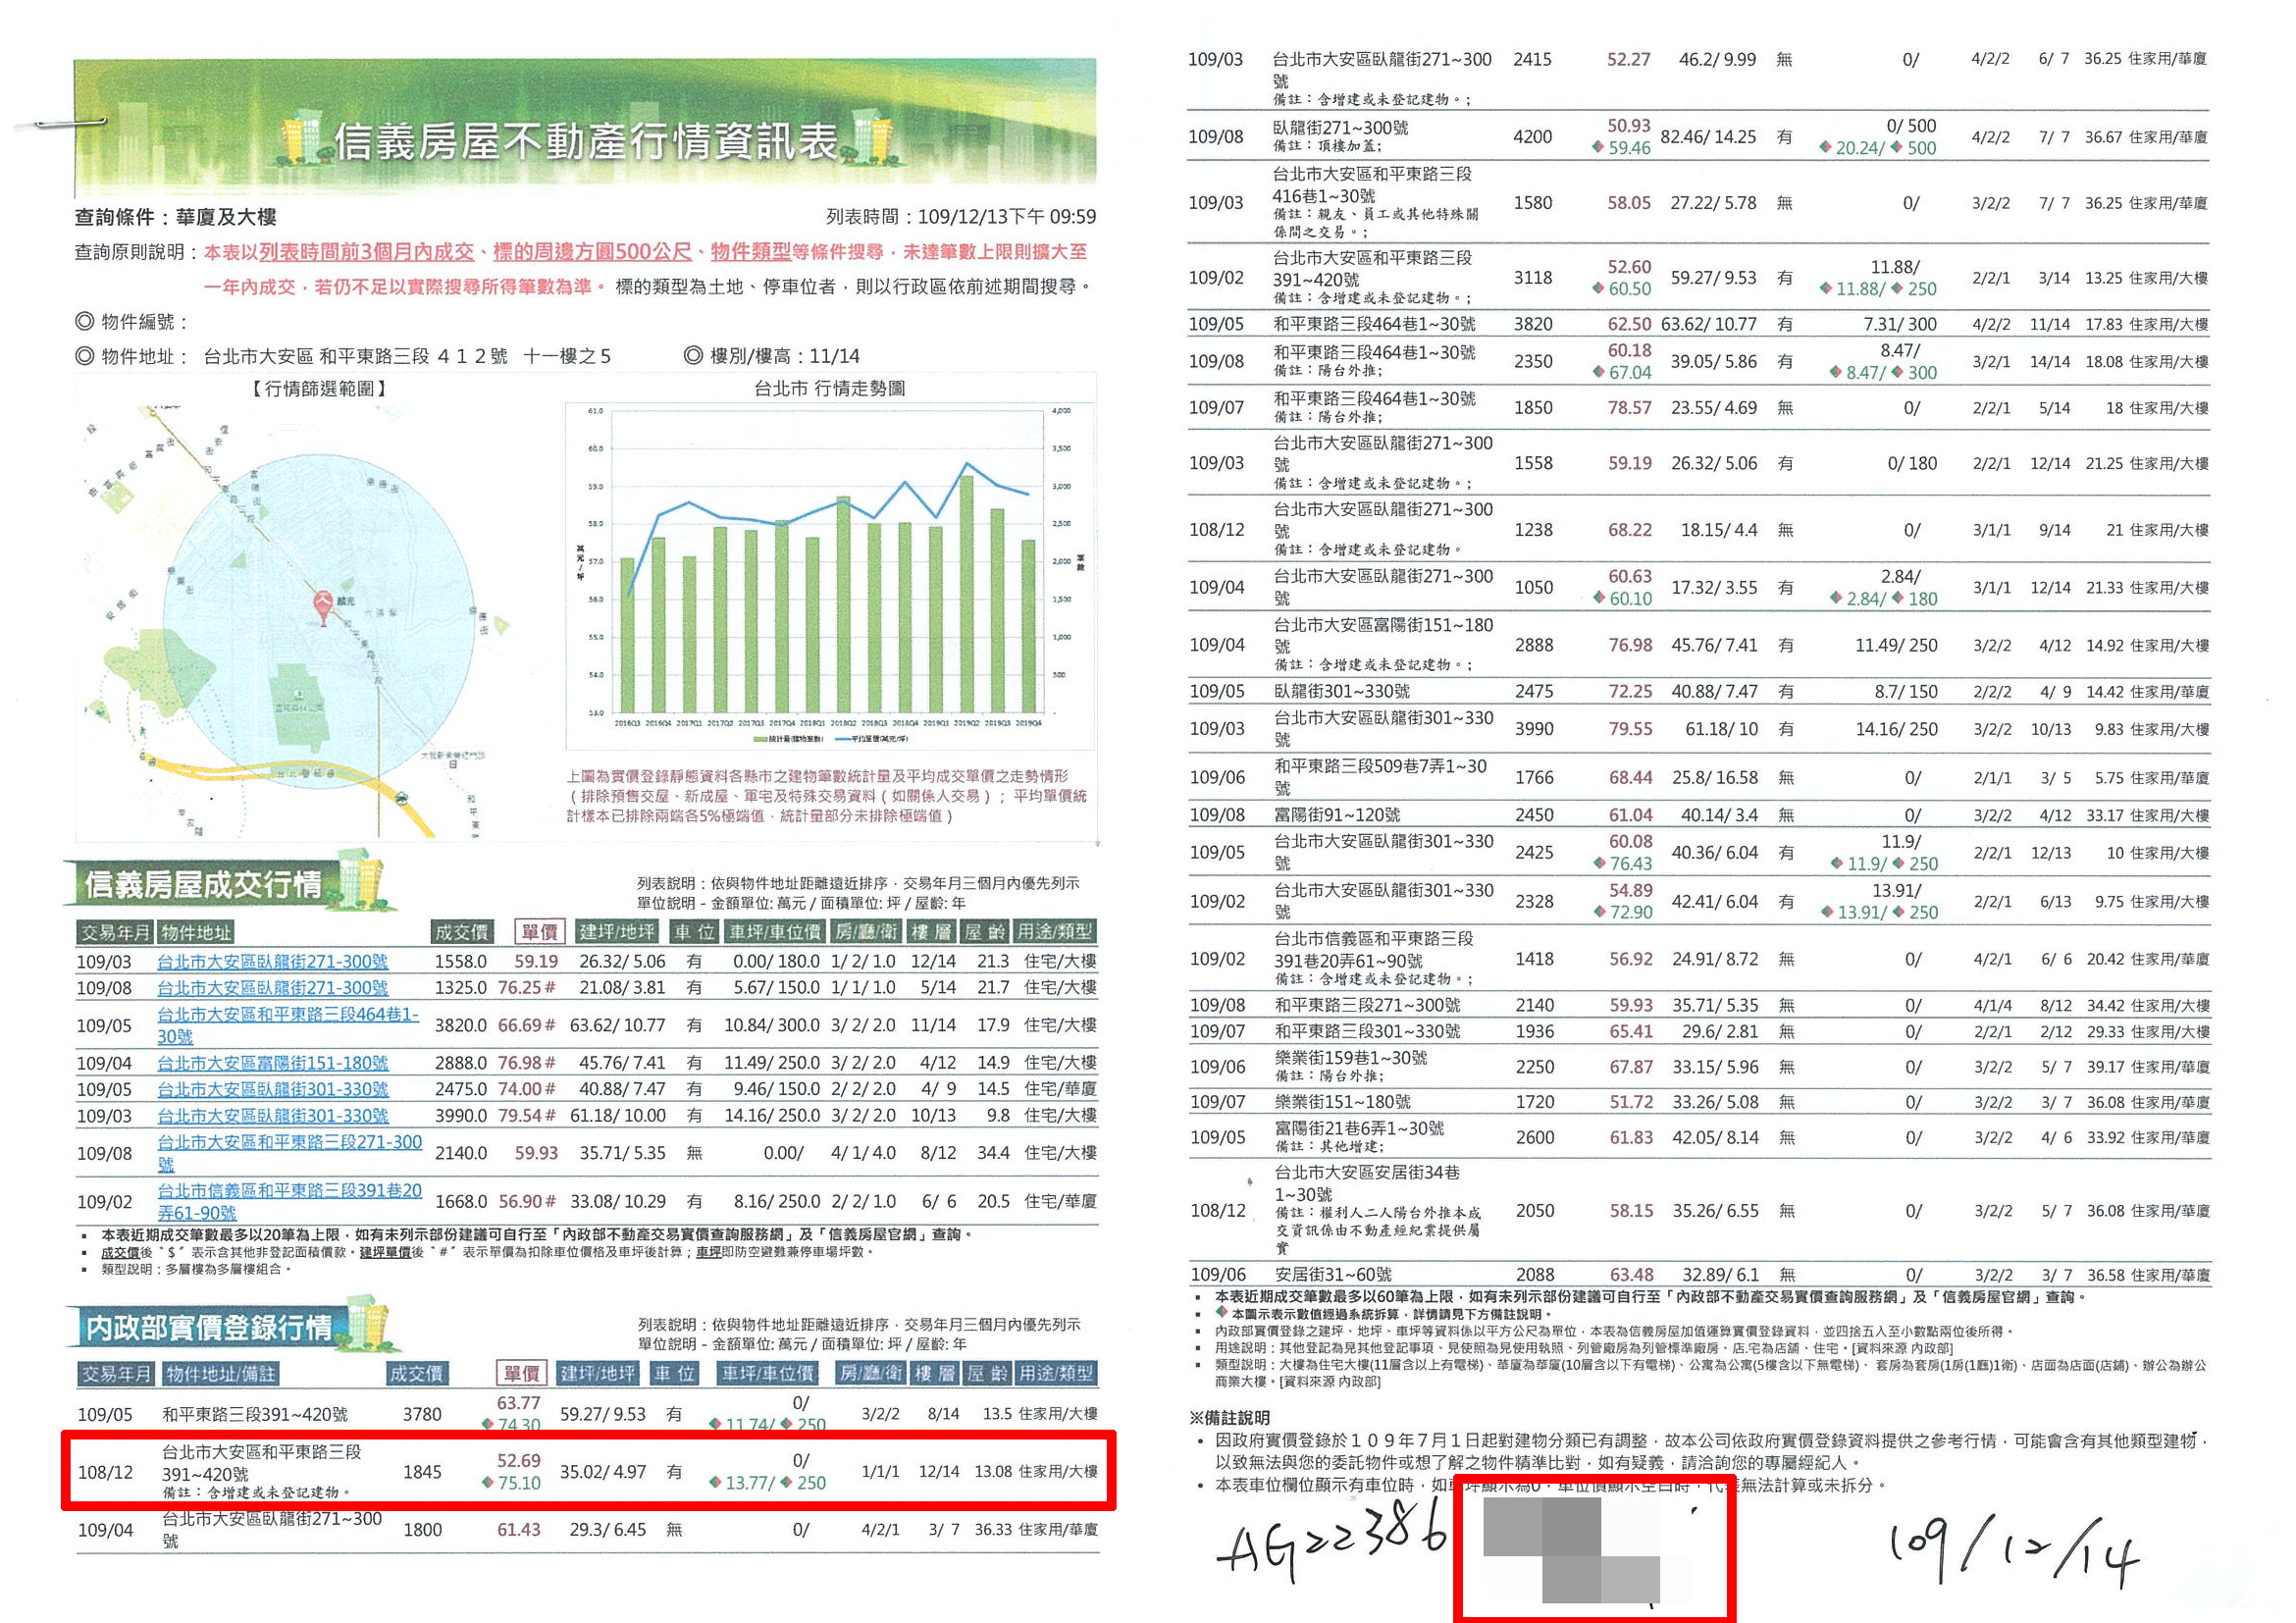Select the 內政部實價登錄行情 section heading
Screen dimensions: 2296x1623
(x=208, y=1327)
